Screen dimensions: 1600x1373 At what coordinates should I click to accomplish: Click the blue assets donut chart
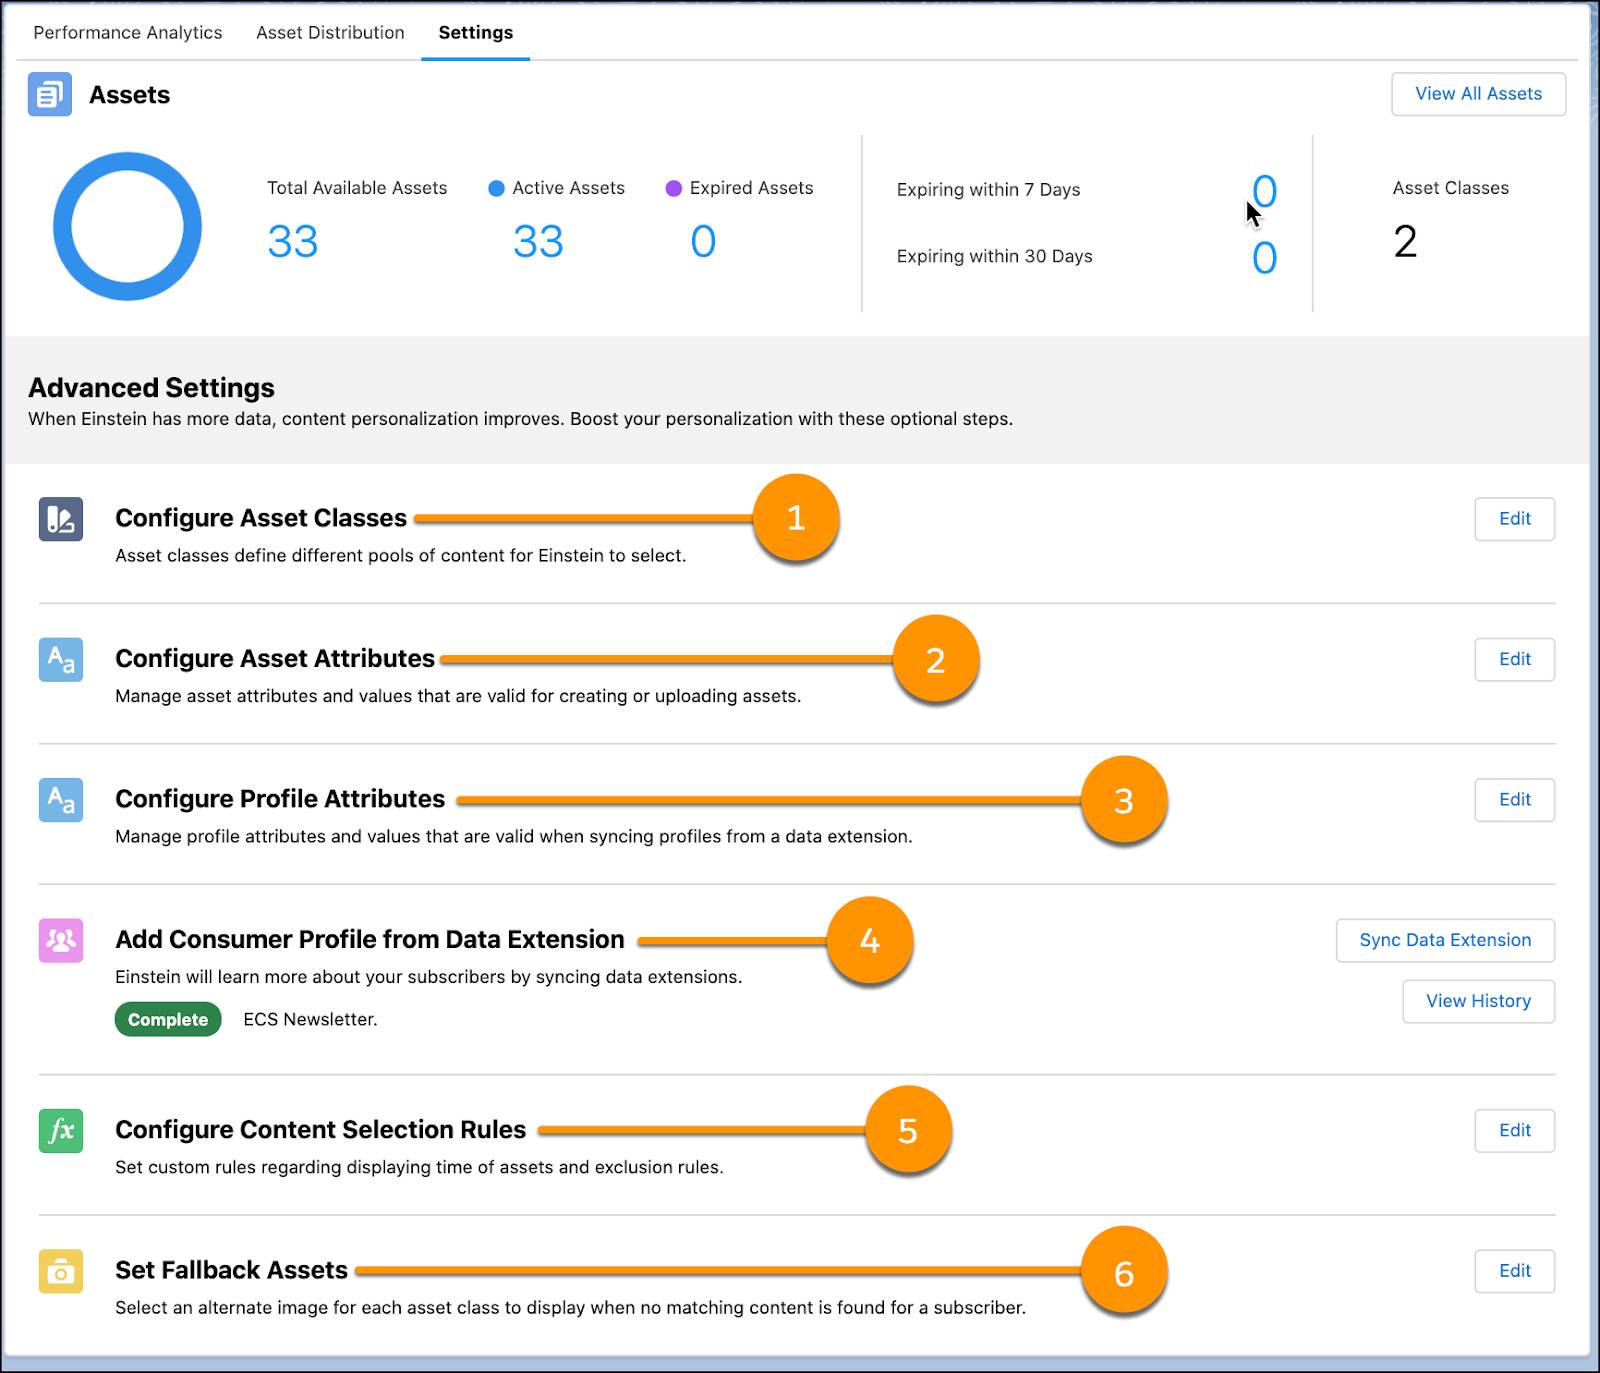127,226
